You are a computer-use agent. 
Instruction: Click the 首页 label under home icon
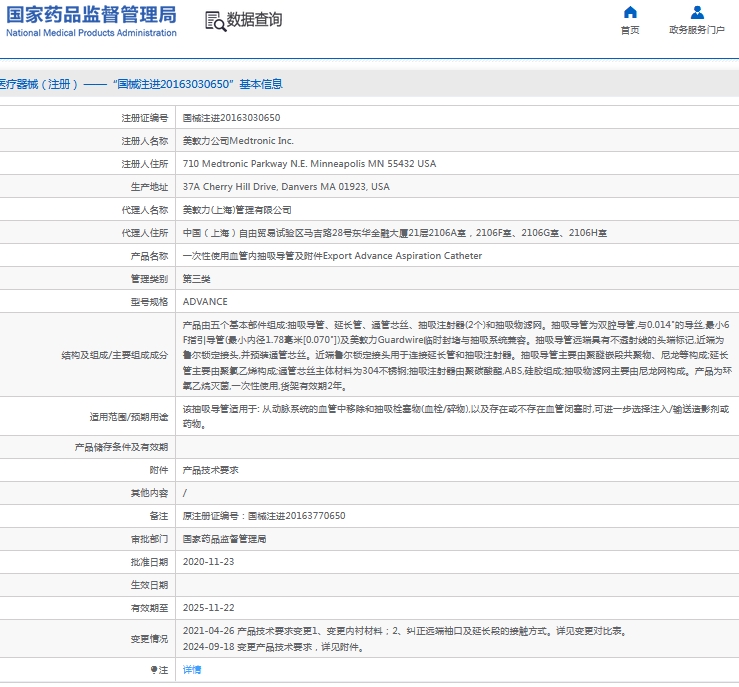630,30
